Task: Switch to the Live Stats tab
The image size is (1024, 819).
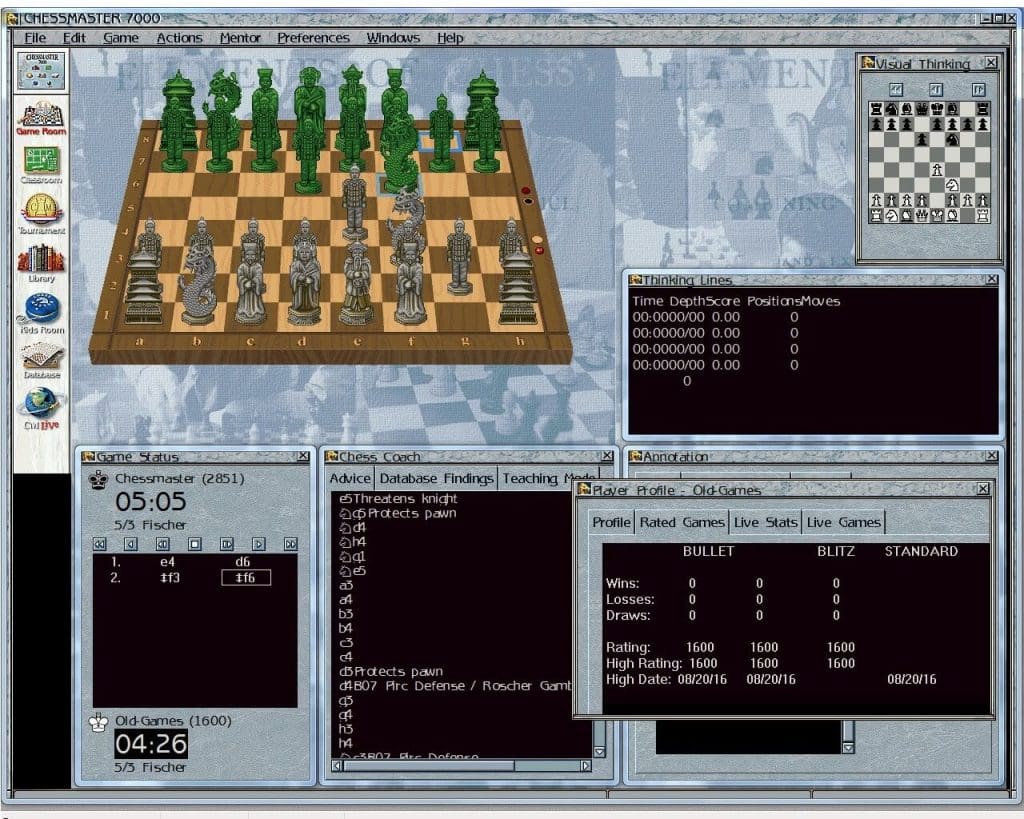Action: [x=766, y=521]
